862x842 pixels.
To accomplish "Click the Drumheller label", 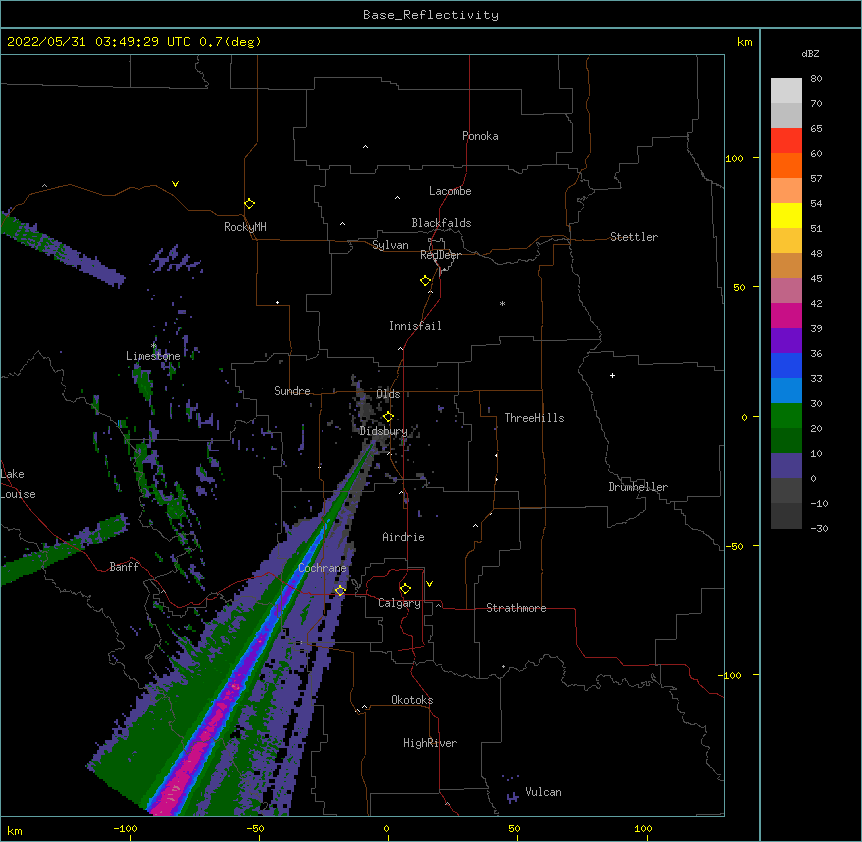I will coord(638,487).
